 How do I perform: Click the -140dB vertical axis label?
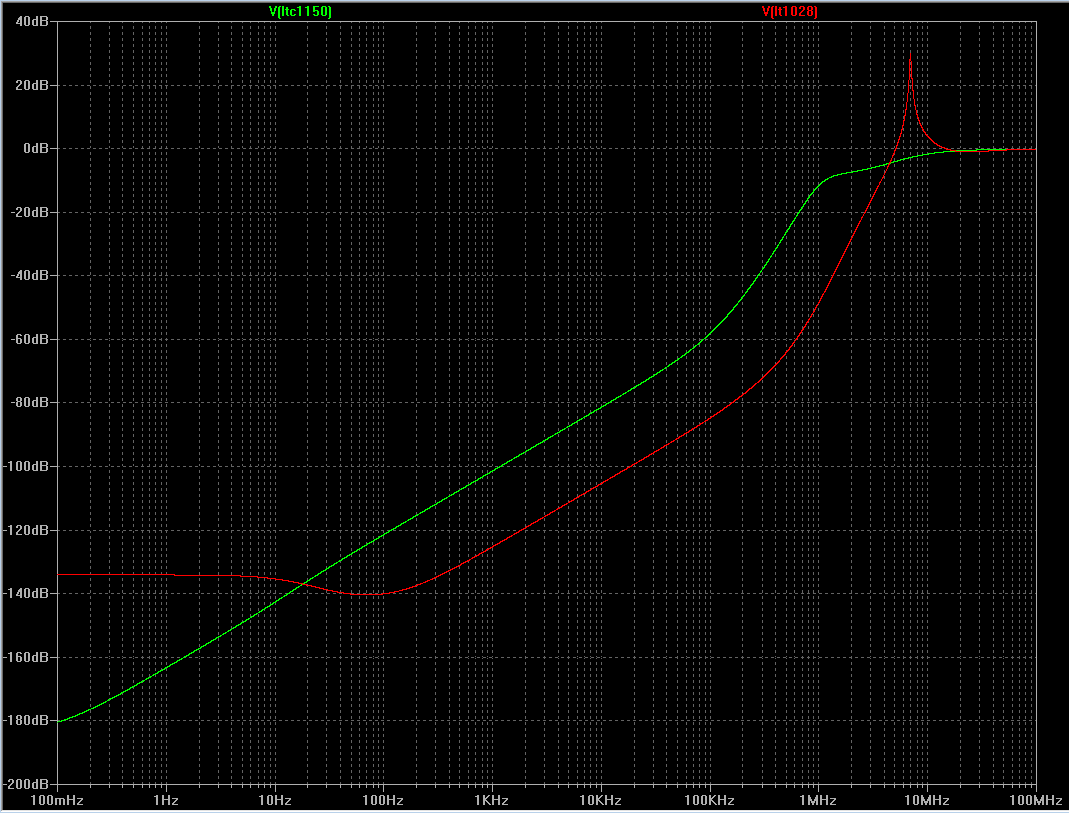[x=27, y=593]
